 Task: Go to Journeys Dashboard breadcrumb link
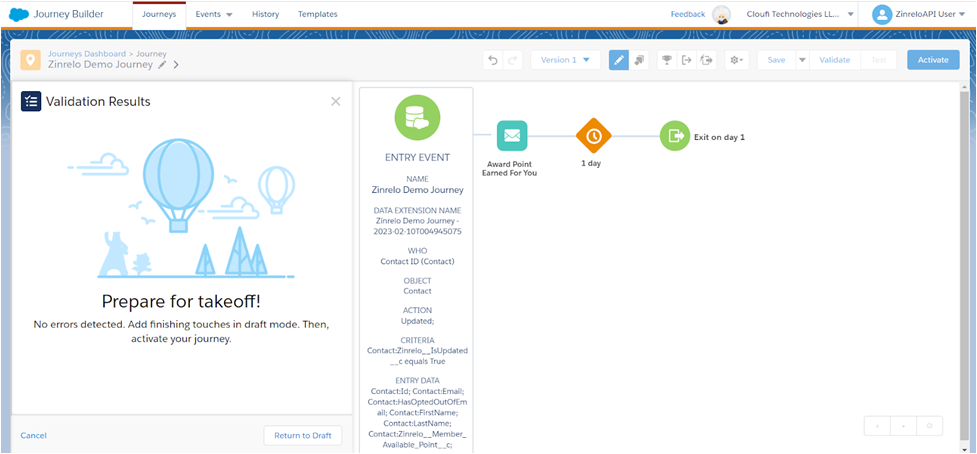point(87,54)
